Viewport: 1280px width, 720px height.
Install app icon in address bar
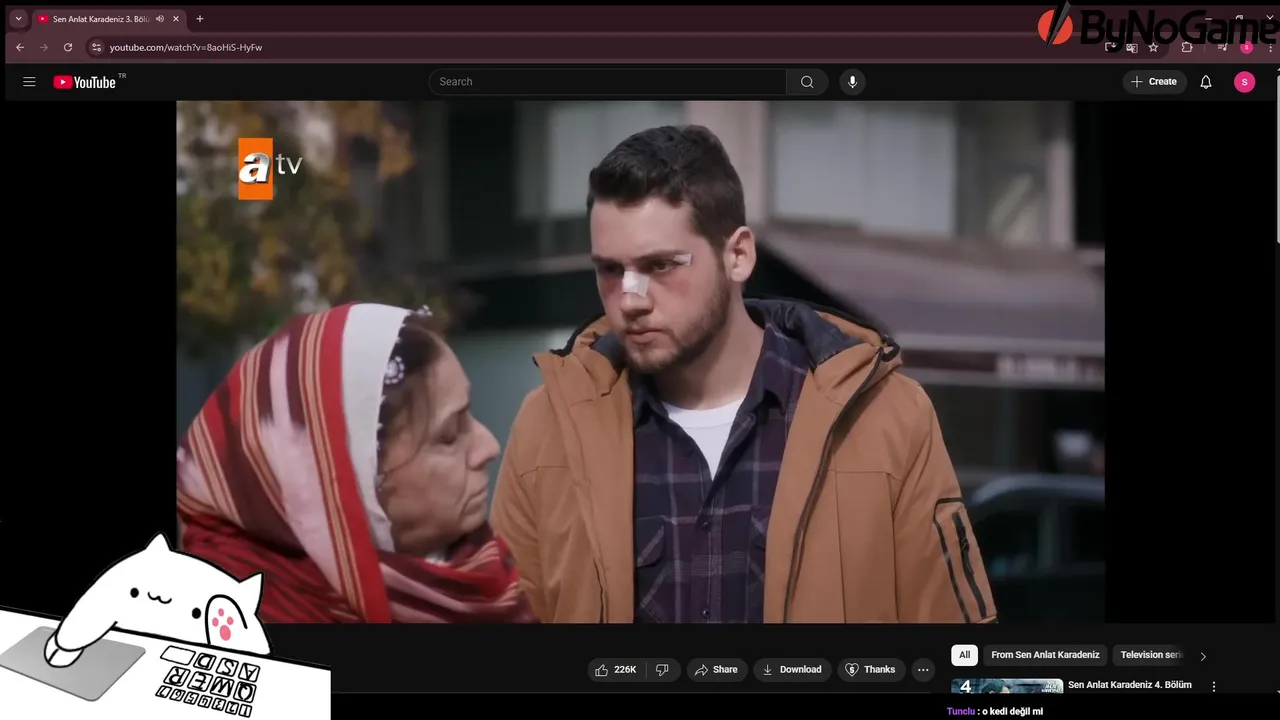point(1111,47)
